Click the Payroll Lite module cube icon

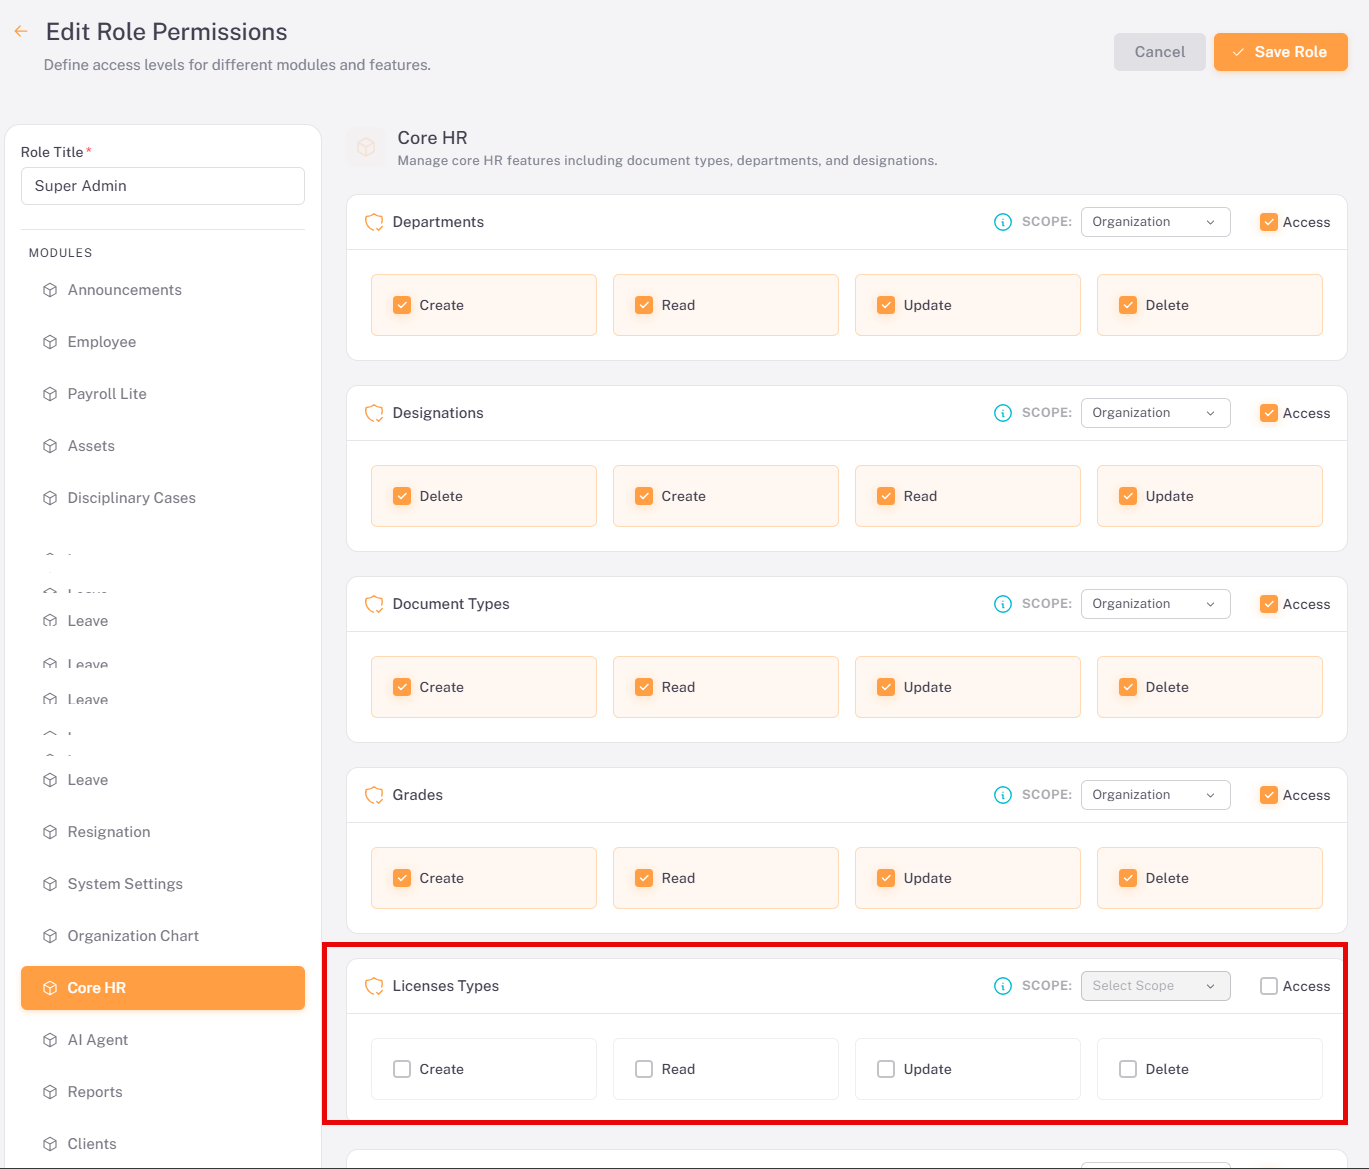[x=50, y=394]
